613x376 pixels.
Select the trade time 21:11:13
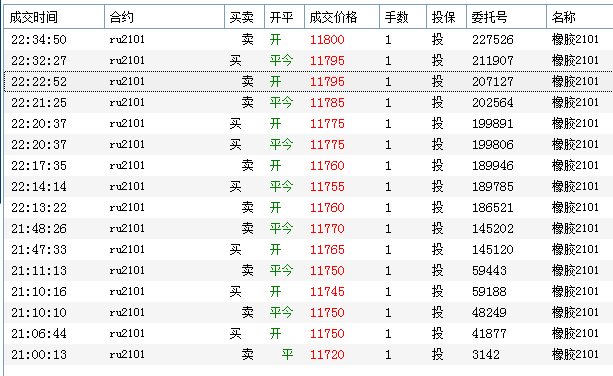coord(39,271)
